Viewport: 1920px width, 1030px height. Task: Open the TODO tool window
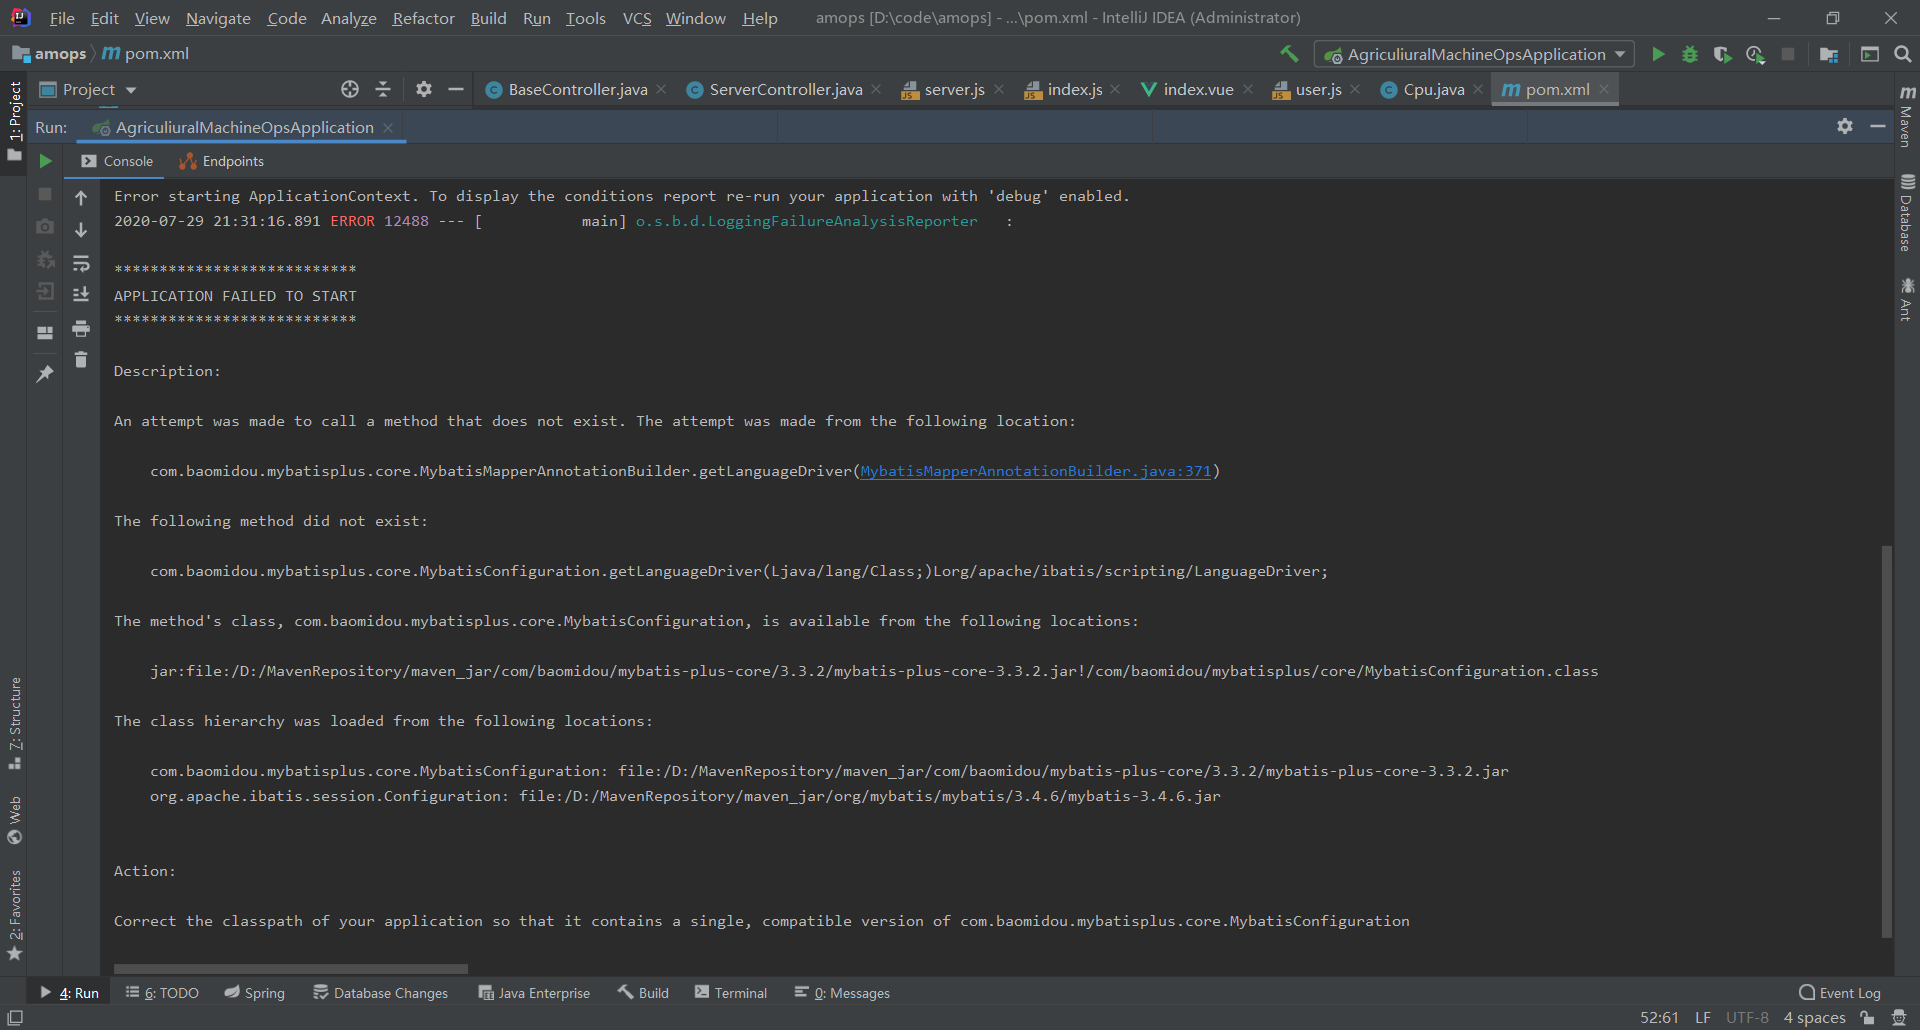click(x=162, y=993)
